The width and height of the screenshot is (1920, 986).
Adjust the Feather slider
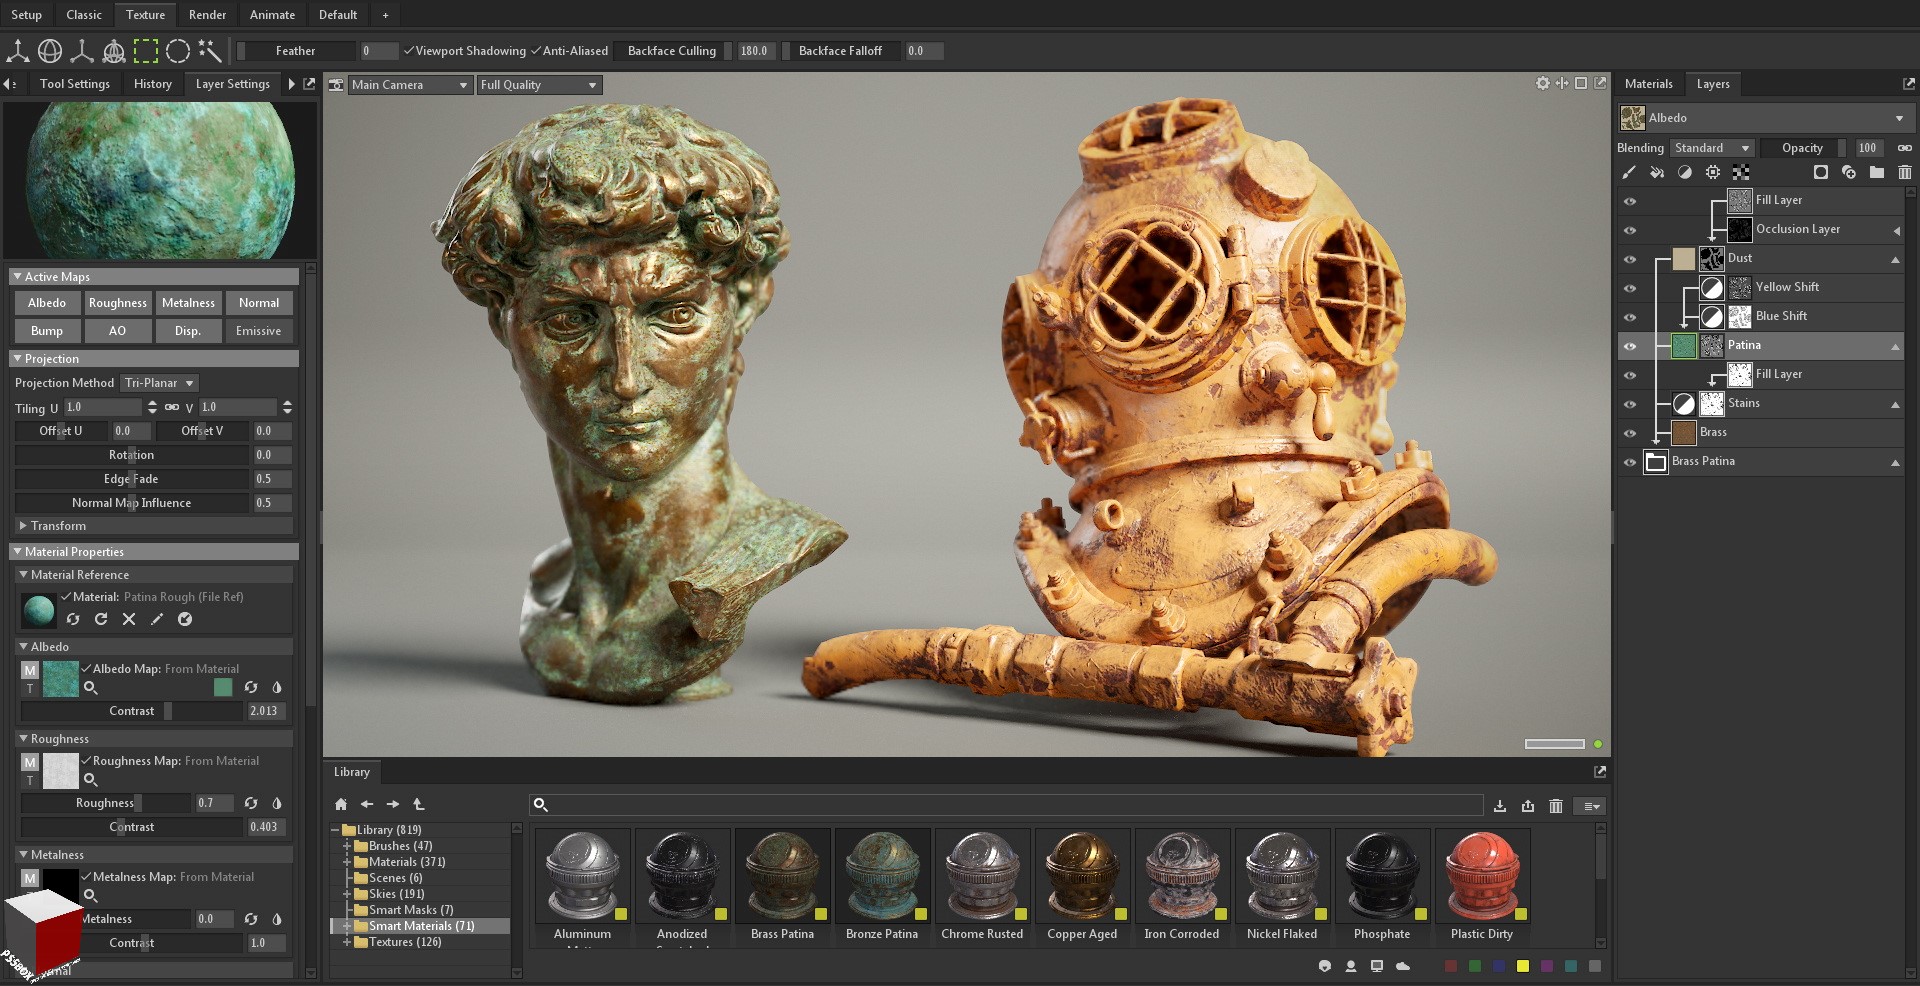(x=296, y=51)
